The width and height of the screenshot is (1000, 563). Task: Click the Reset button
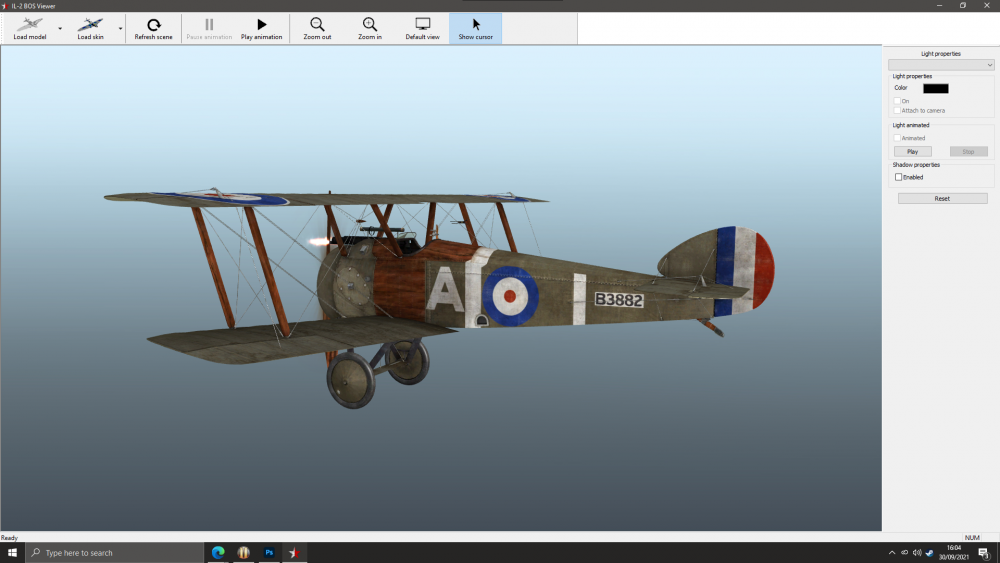pyautogui.click(x=942, y=199)
